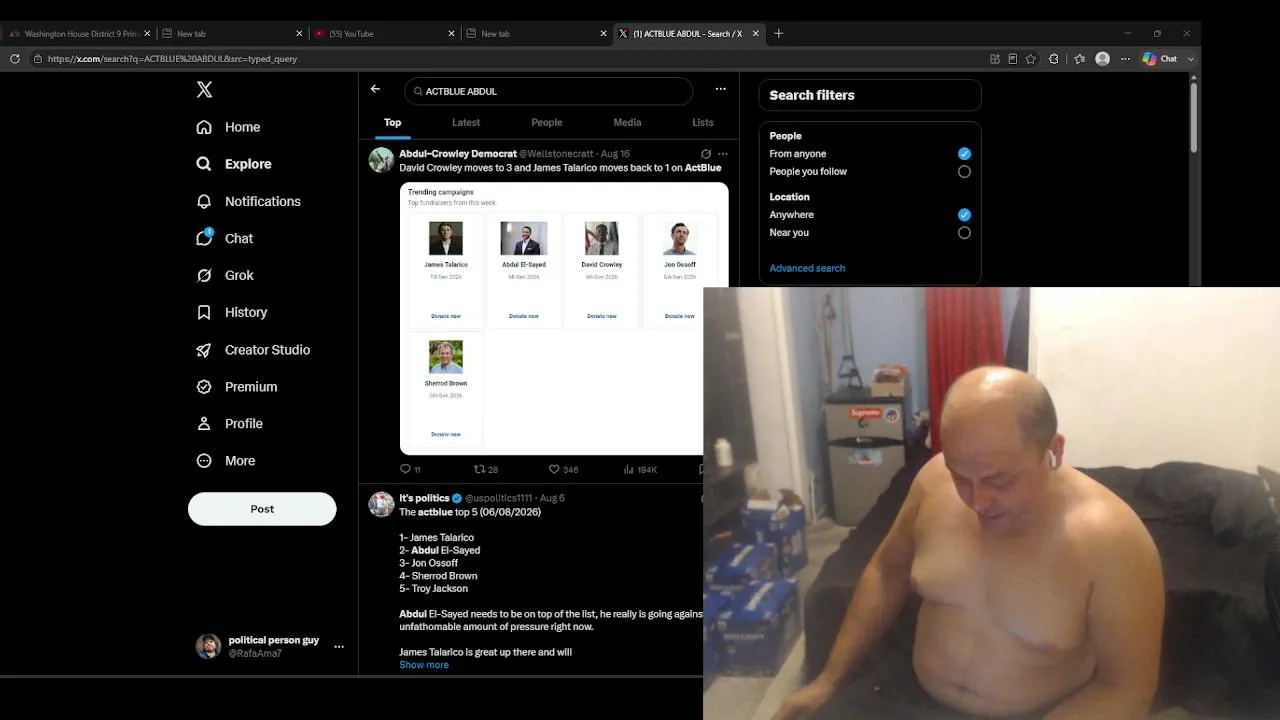The image size is (1280, 720).
Task: Open Advanced search link
Action: click(807, 268)
